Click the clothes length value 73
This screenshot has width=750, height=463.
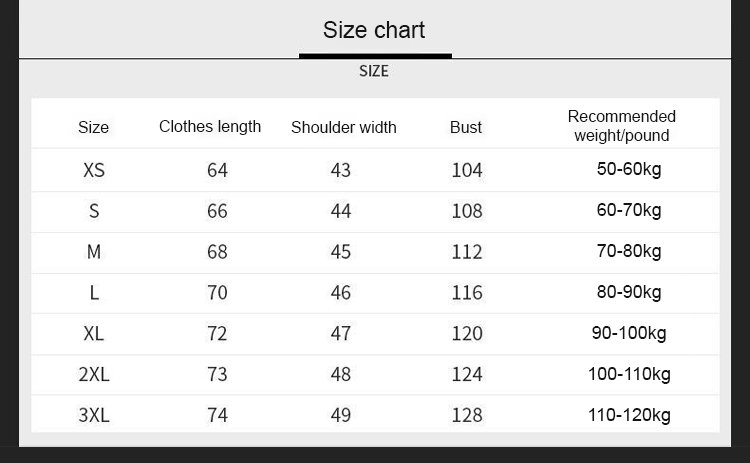tap(217, 374)
